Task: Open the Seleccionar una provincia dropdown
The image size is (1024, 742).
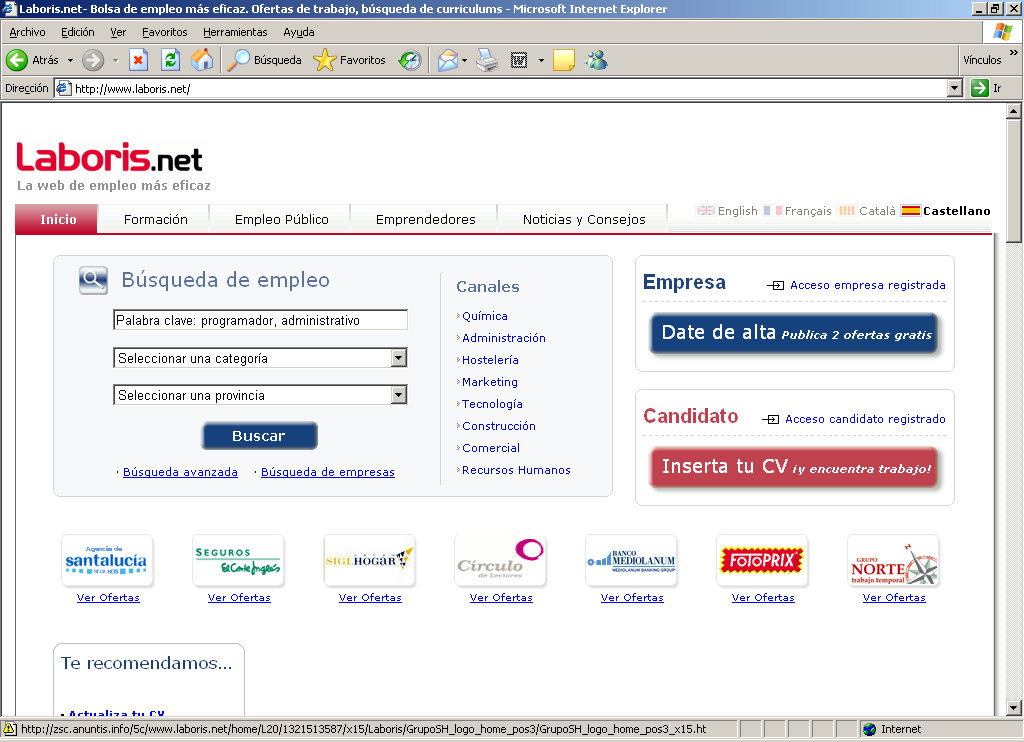Action: (x=398, y=395)
